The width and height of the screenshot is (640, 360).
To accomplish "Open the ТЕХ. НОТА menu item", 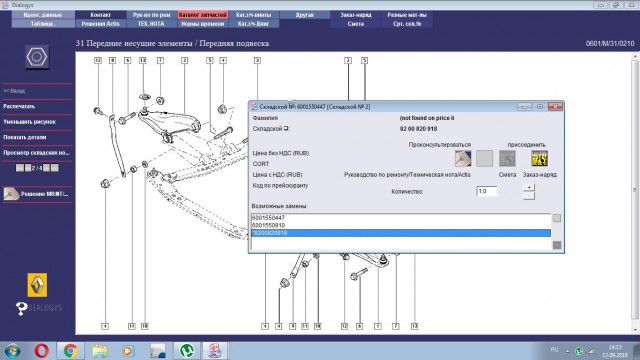I will [151, 24].
